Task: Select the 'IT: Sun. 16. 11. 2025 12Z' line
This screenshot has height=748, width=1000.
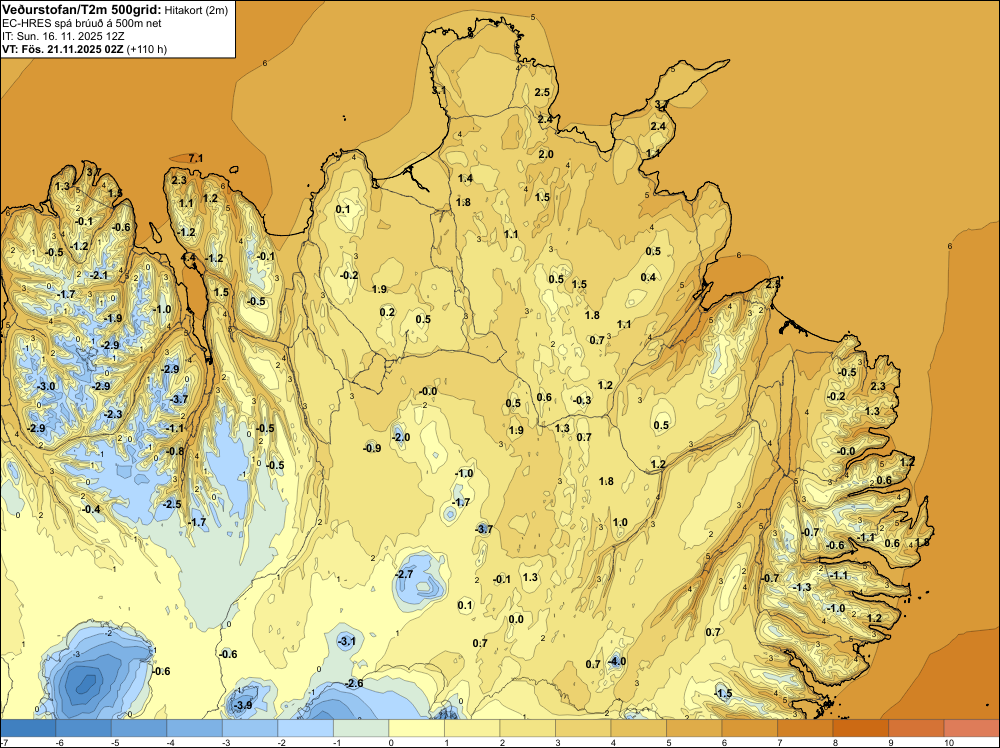Action: (x=63, y=36)
